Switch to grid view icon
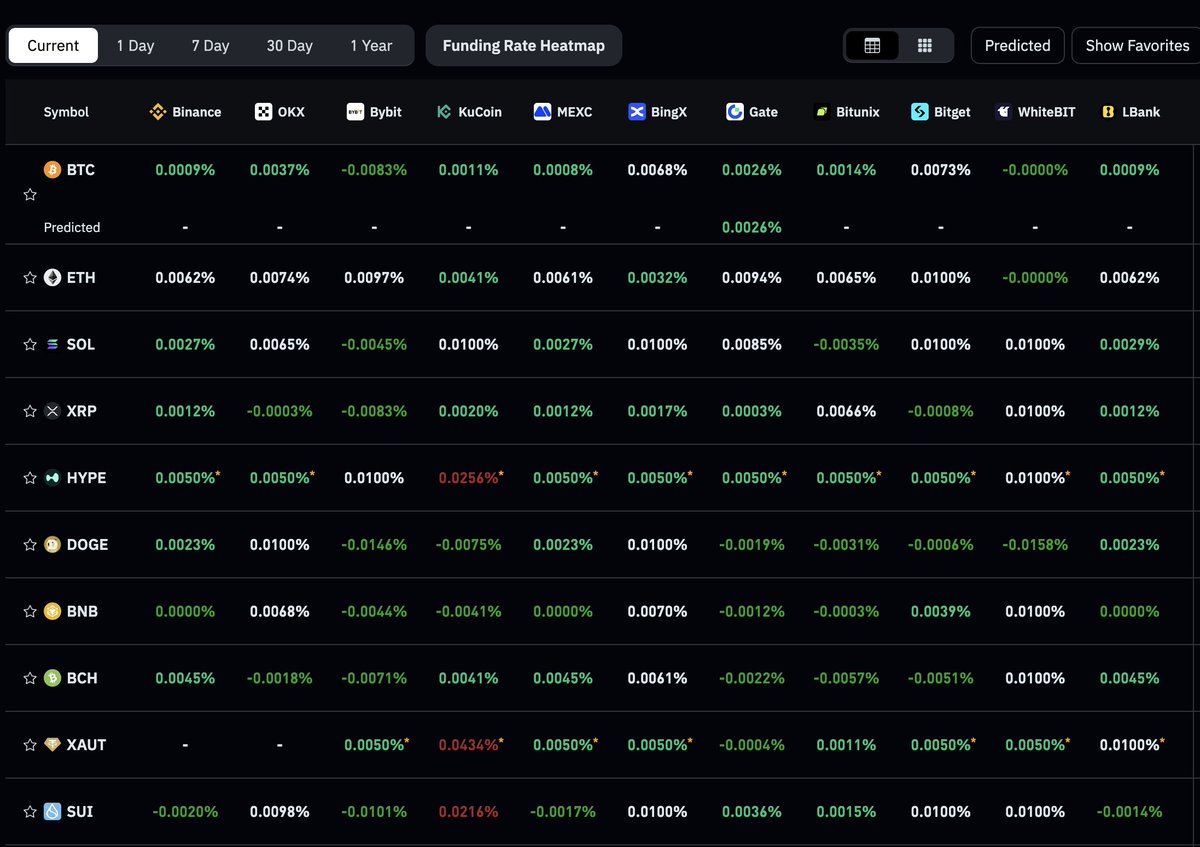 pyautogui.click(x=925, y=46)
